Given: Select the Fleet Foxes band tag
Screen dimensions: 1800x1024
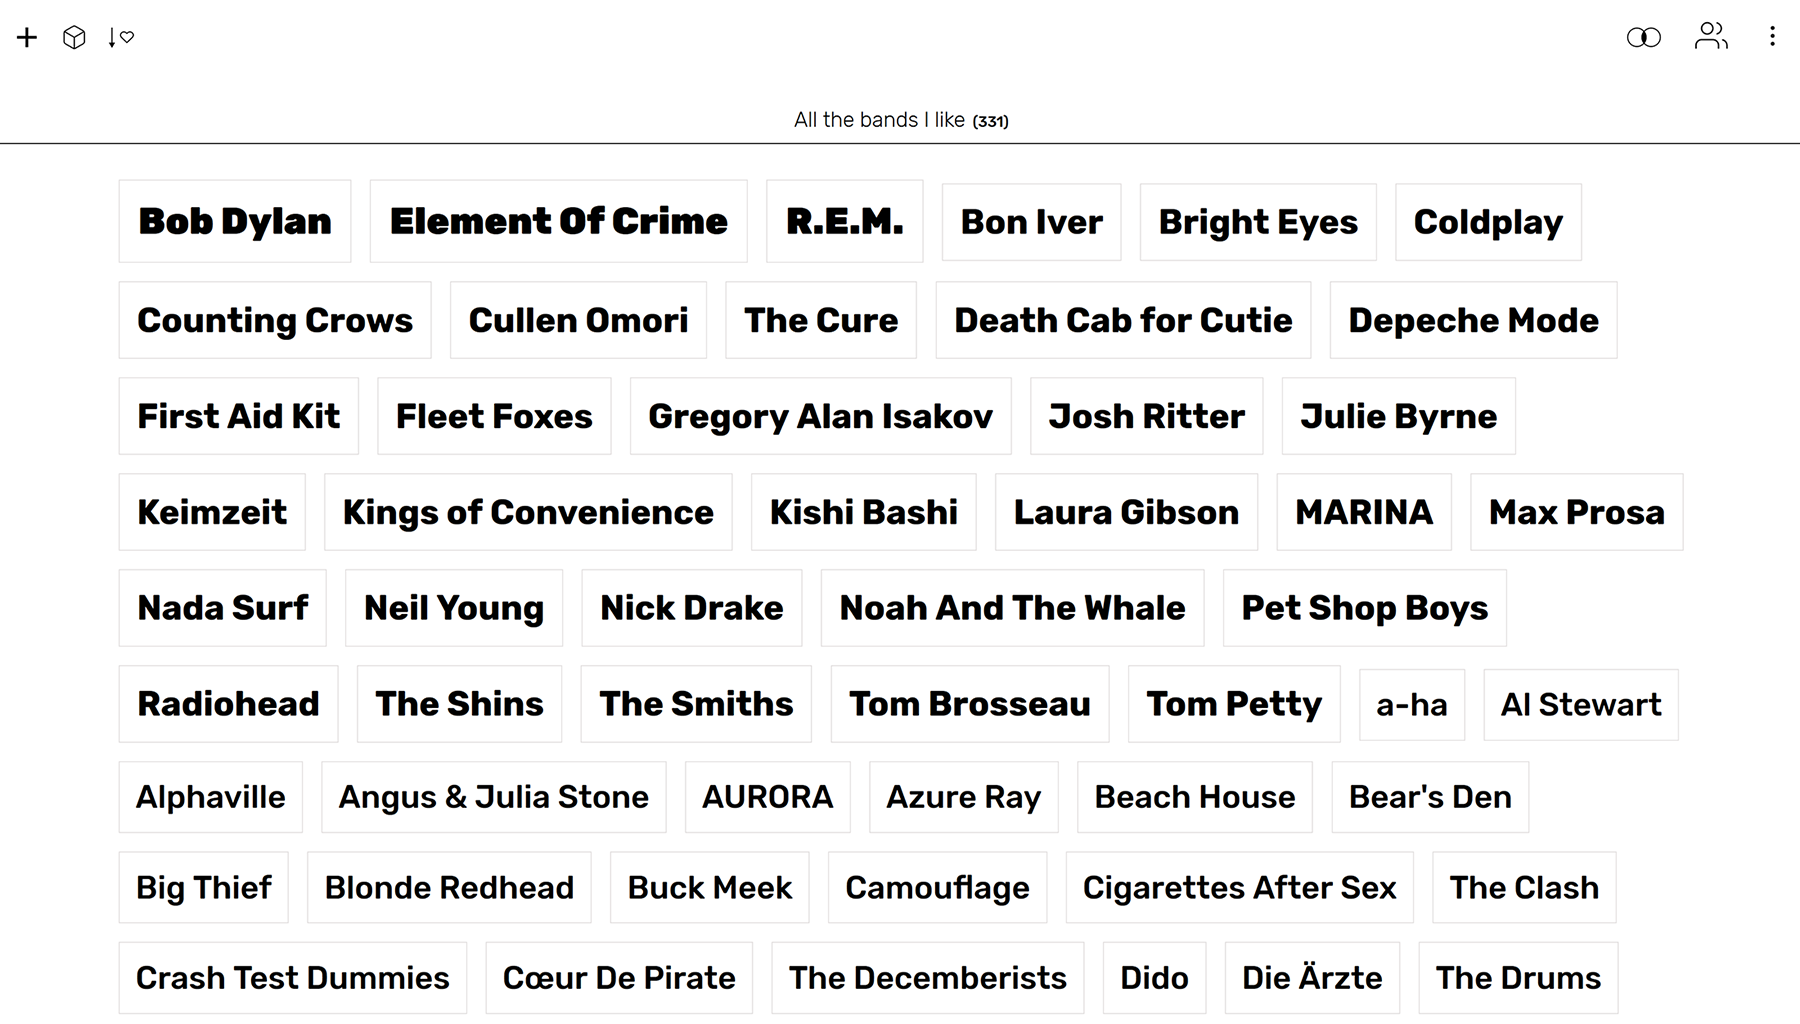Looking at the screenshot, I should pos(493,416).
